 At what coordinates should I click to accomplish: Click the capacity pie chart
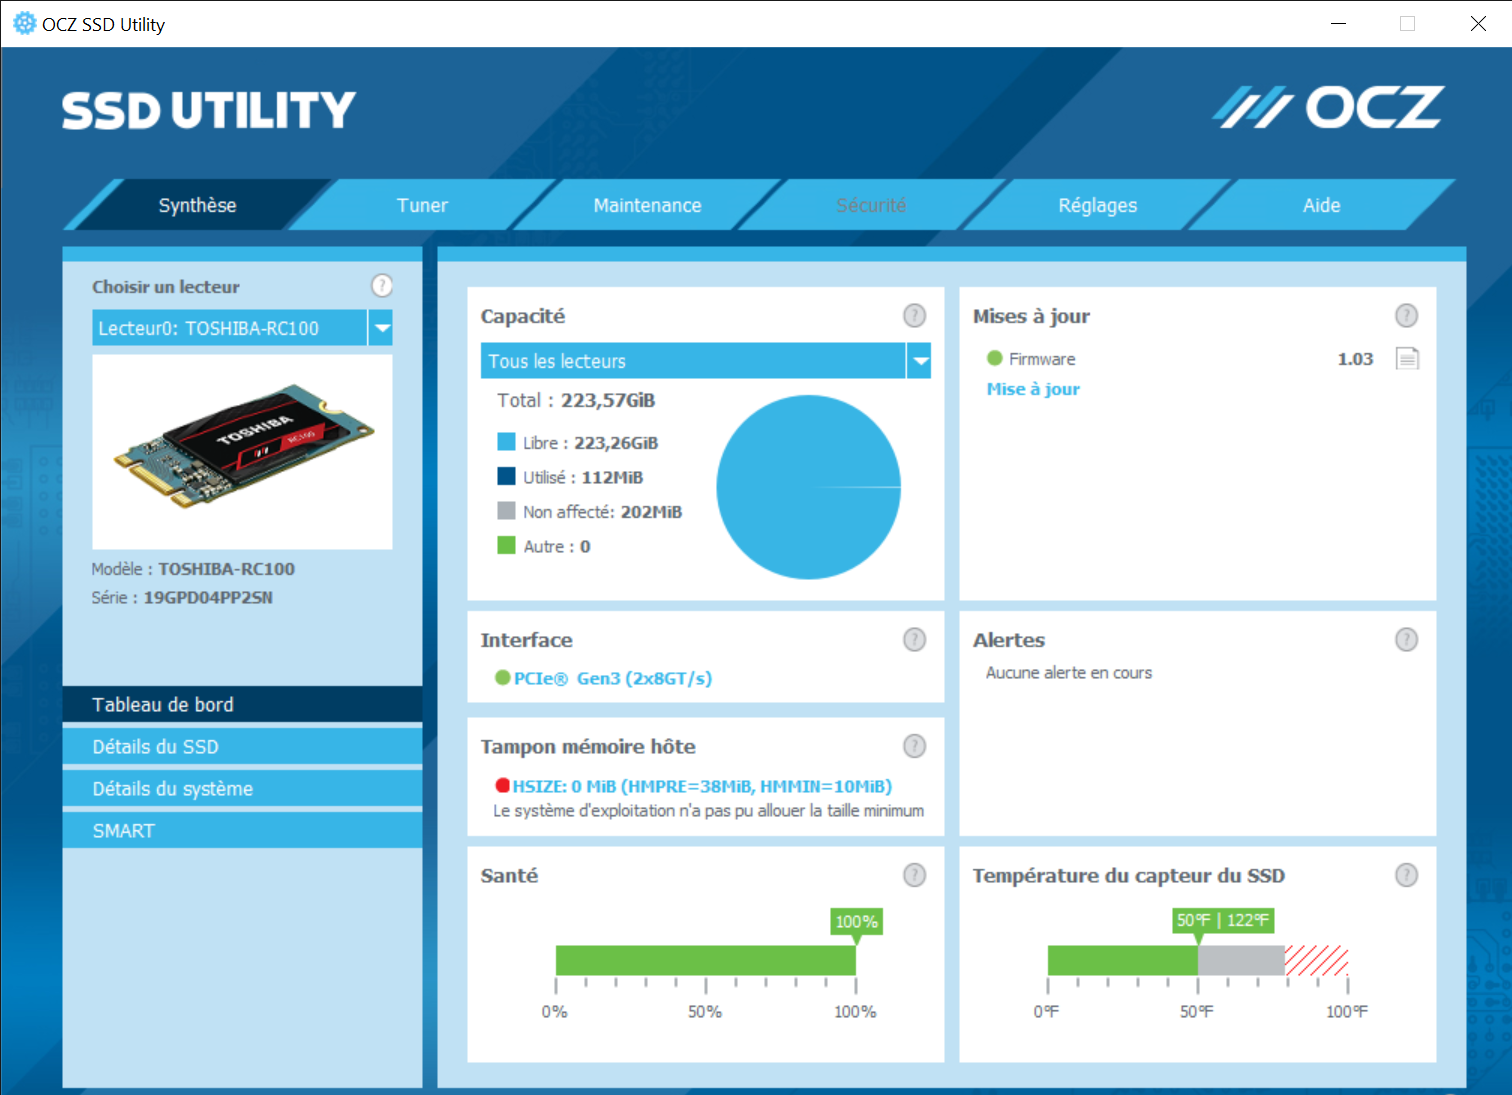coord(809,487)
